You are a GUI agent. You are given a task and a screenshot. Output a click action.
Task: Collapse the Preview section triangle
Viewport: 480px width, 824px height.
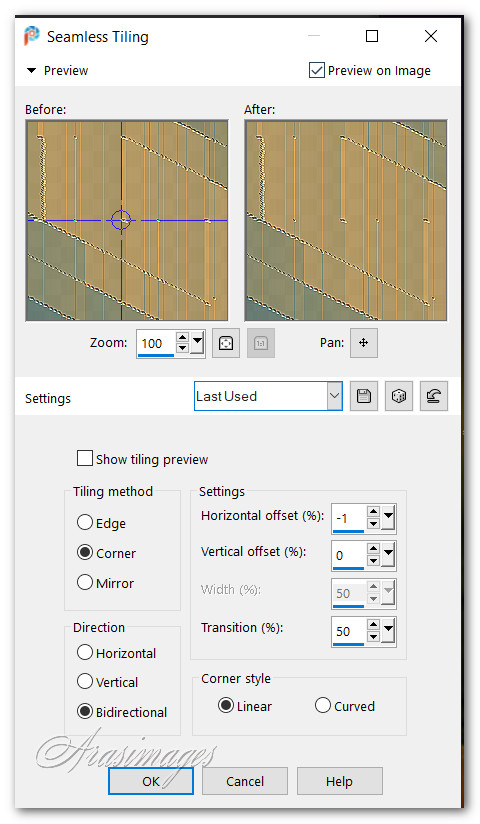pos(32,70)
